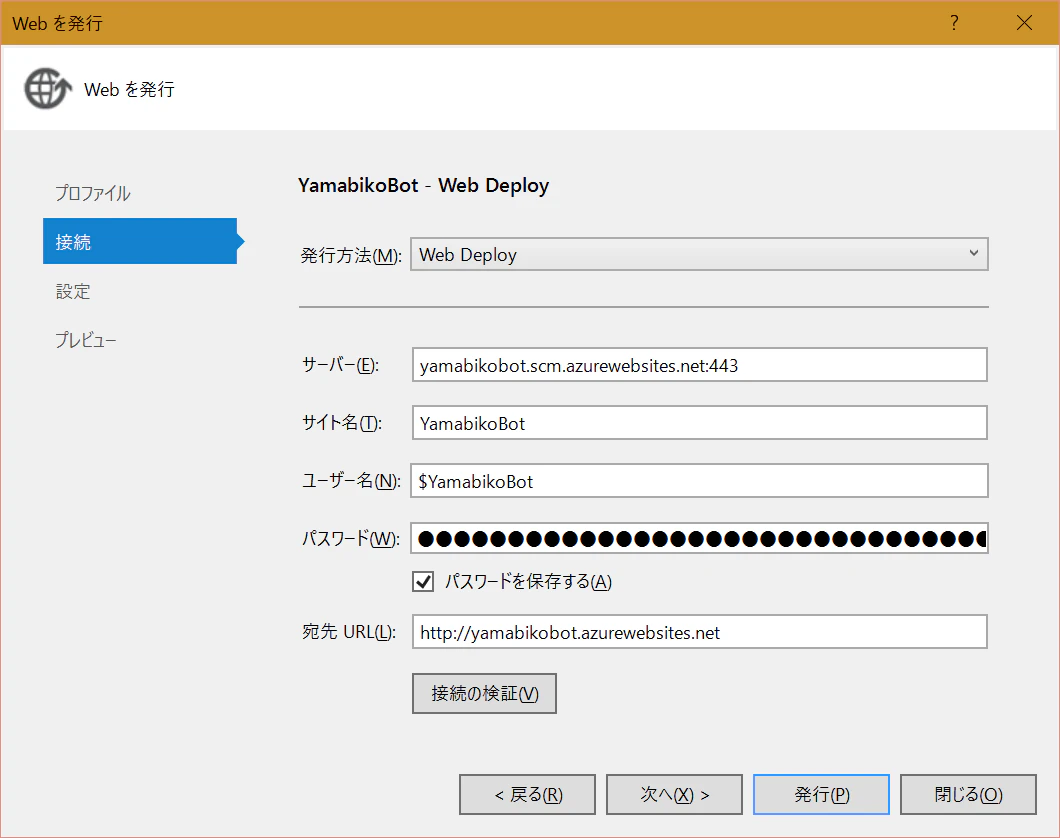The height and width of the screenshot is (838, 1060).
Task: Click the 次へ next button
Action: (674, 794)
